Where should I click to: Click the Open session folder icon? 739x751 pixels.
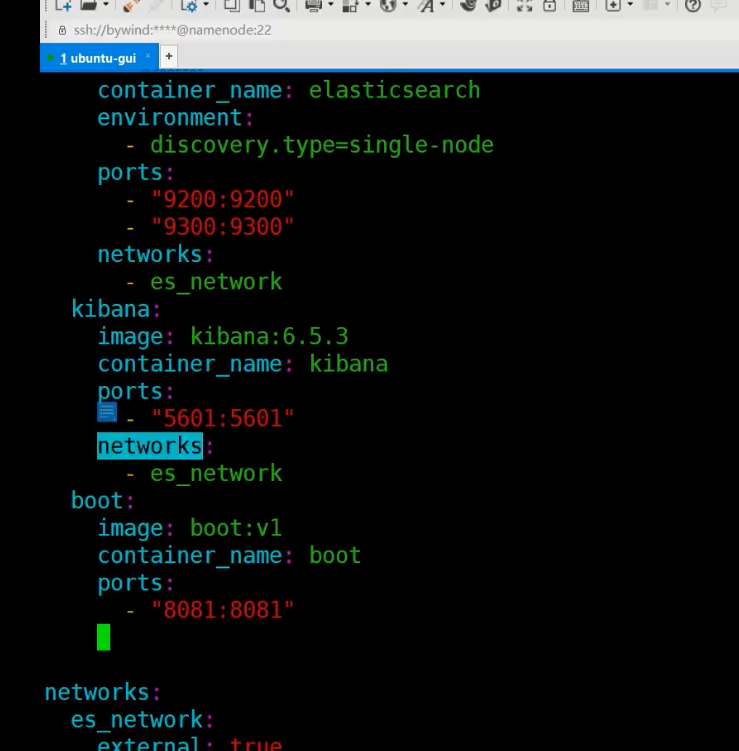(x=88, y=5)
